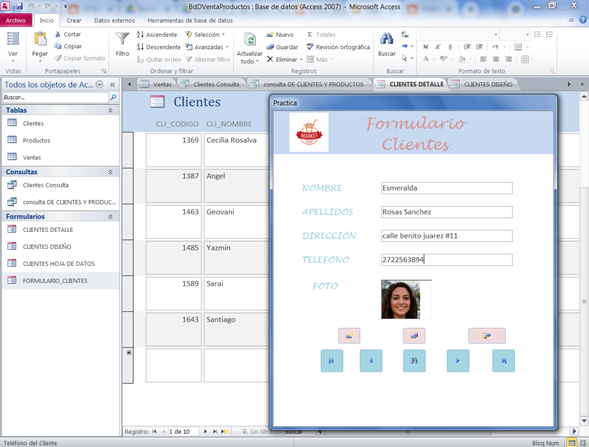The image size is (589, 447).
Task: Collapse the navigation pane shutter bar
Action: pos(112,85)
